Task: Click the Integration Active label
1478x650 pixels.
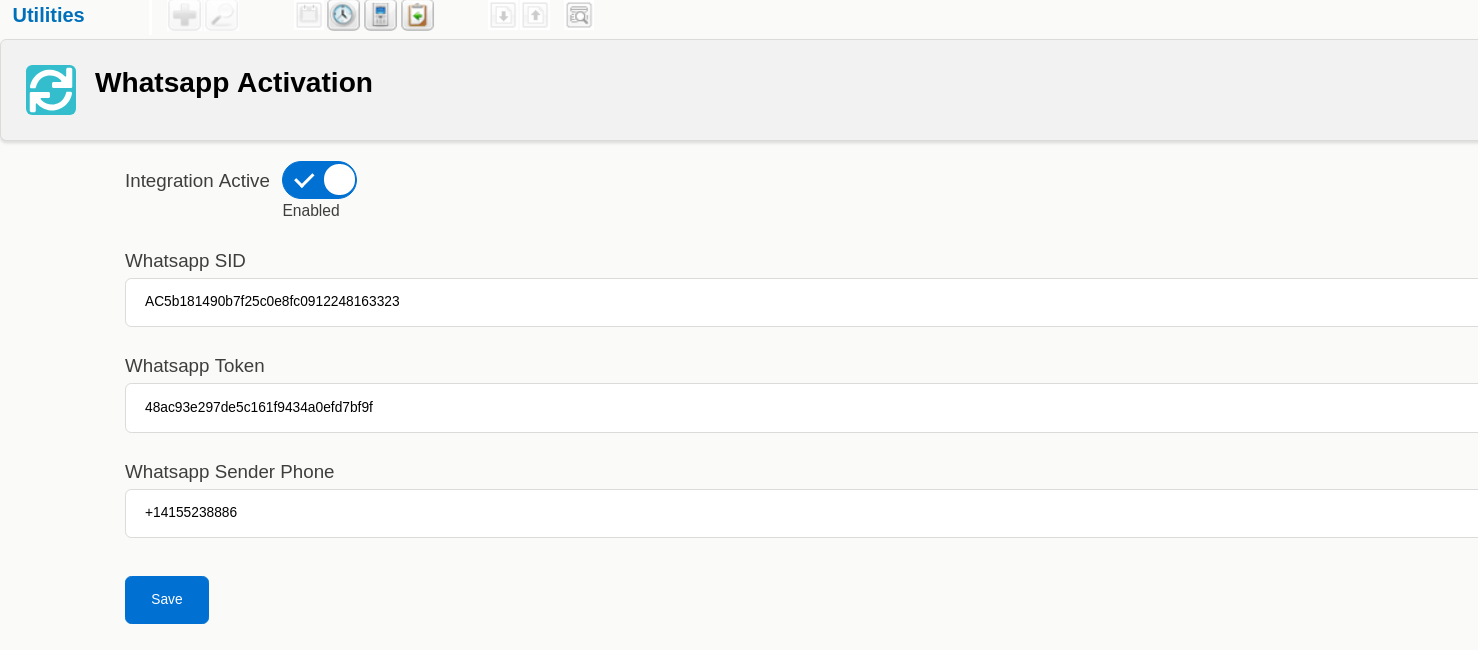Action: pos(197,181)
